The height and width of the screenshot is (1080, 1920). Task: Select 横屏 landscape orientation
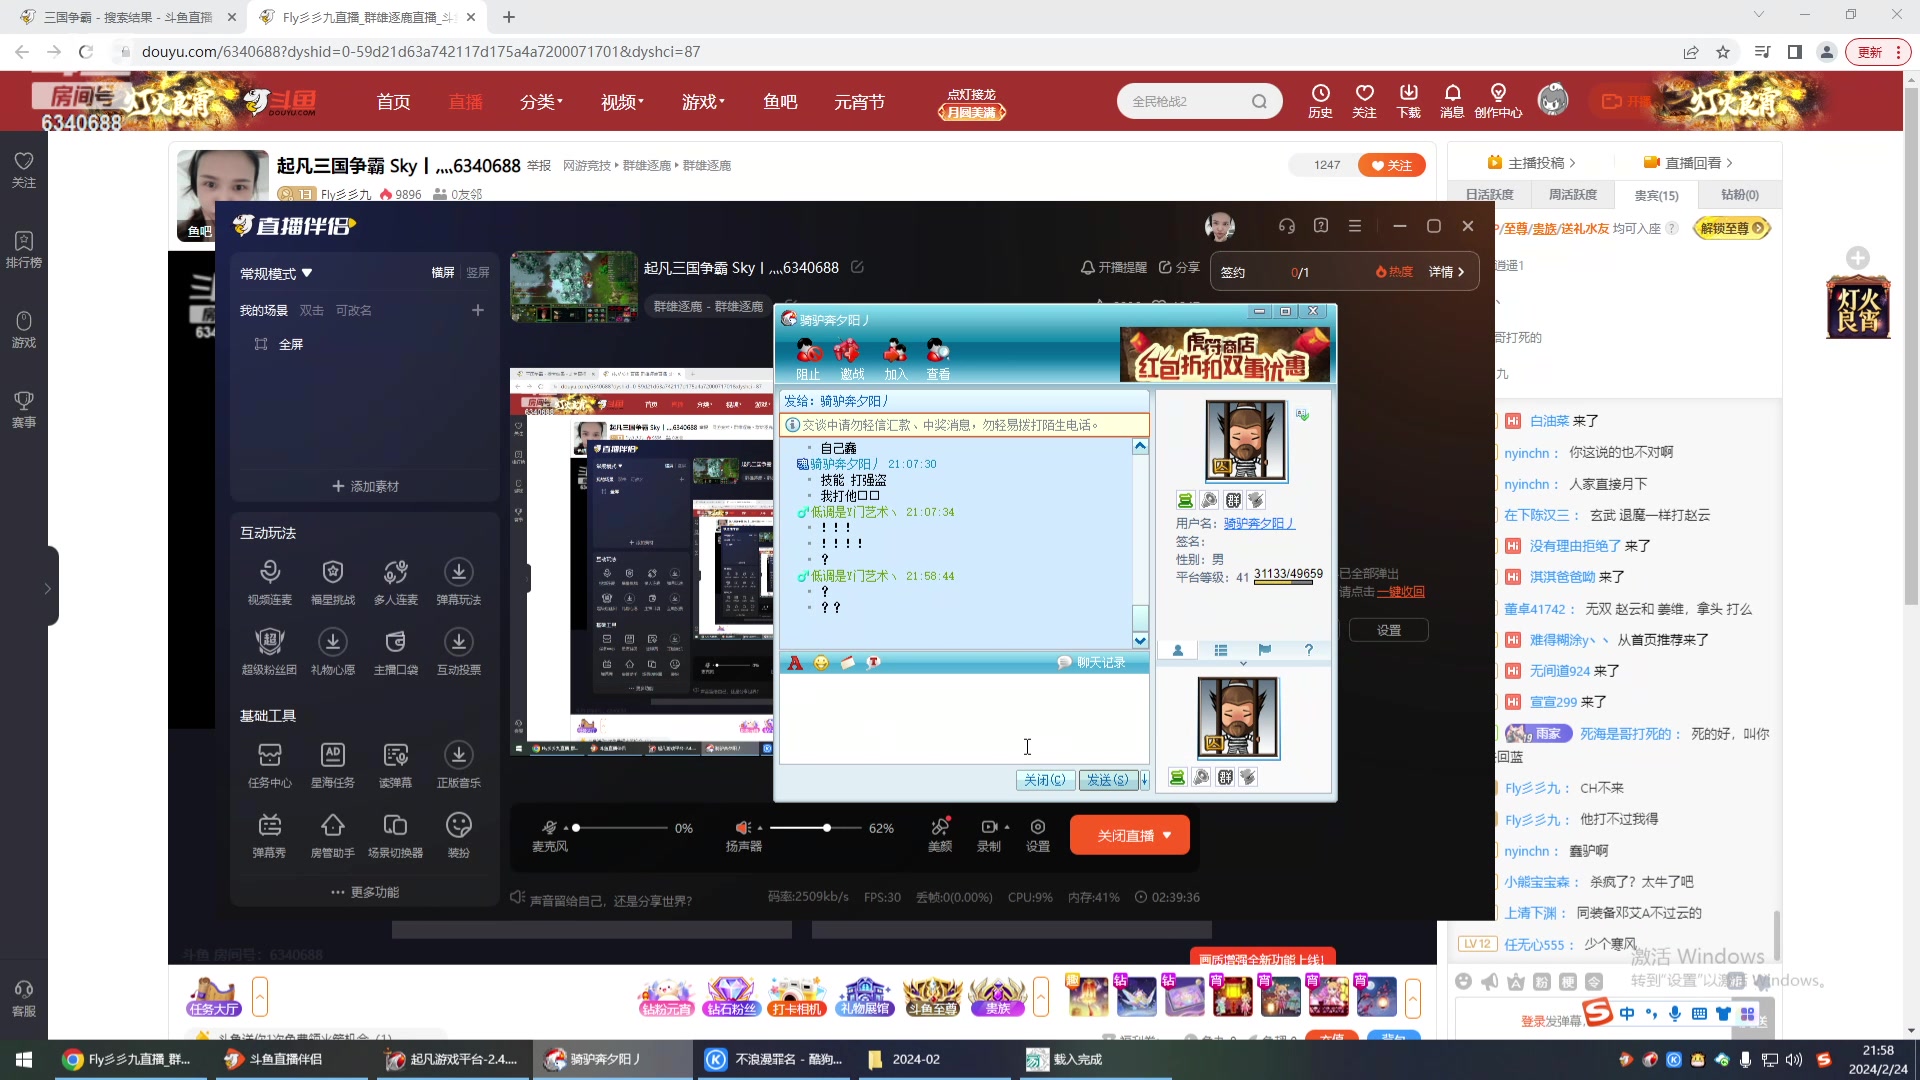[443, 273]
